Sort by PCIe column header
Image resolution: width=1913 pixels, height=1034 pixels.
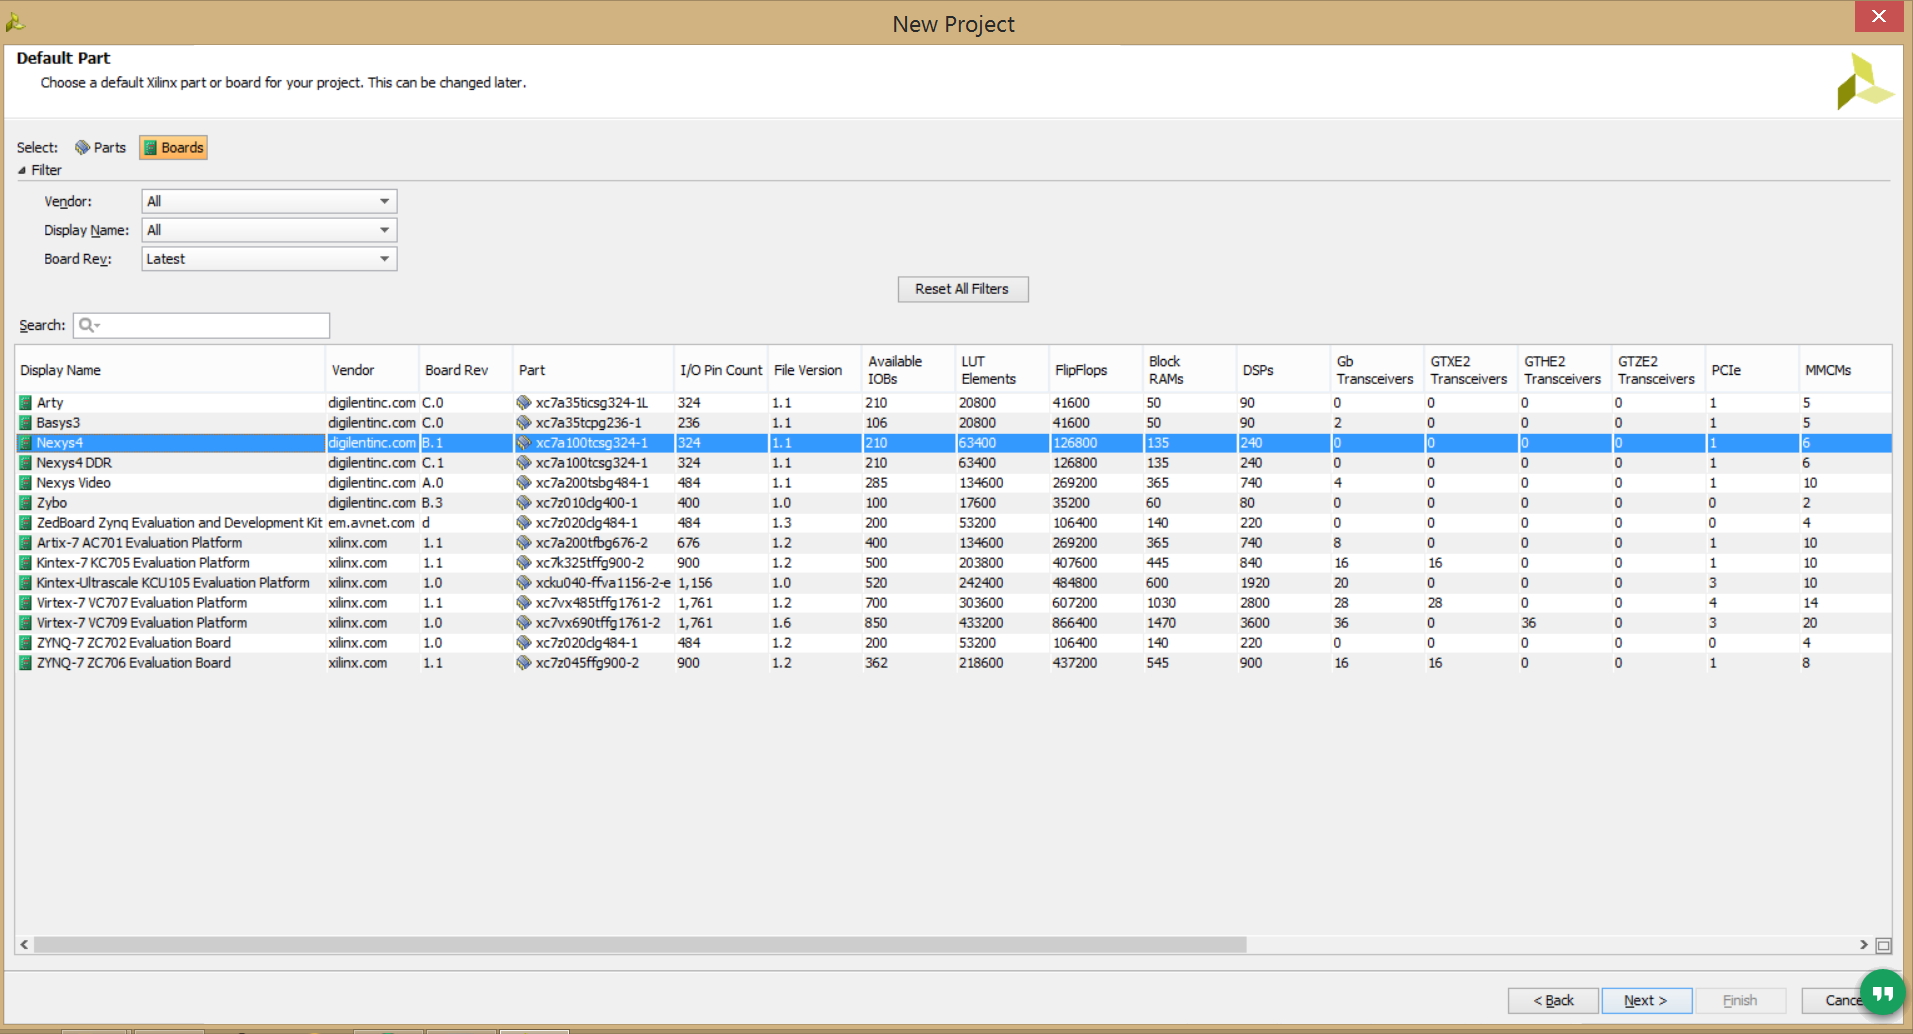pyautogui.click(x=1752, y=370)
